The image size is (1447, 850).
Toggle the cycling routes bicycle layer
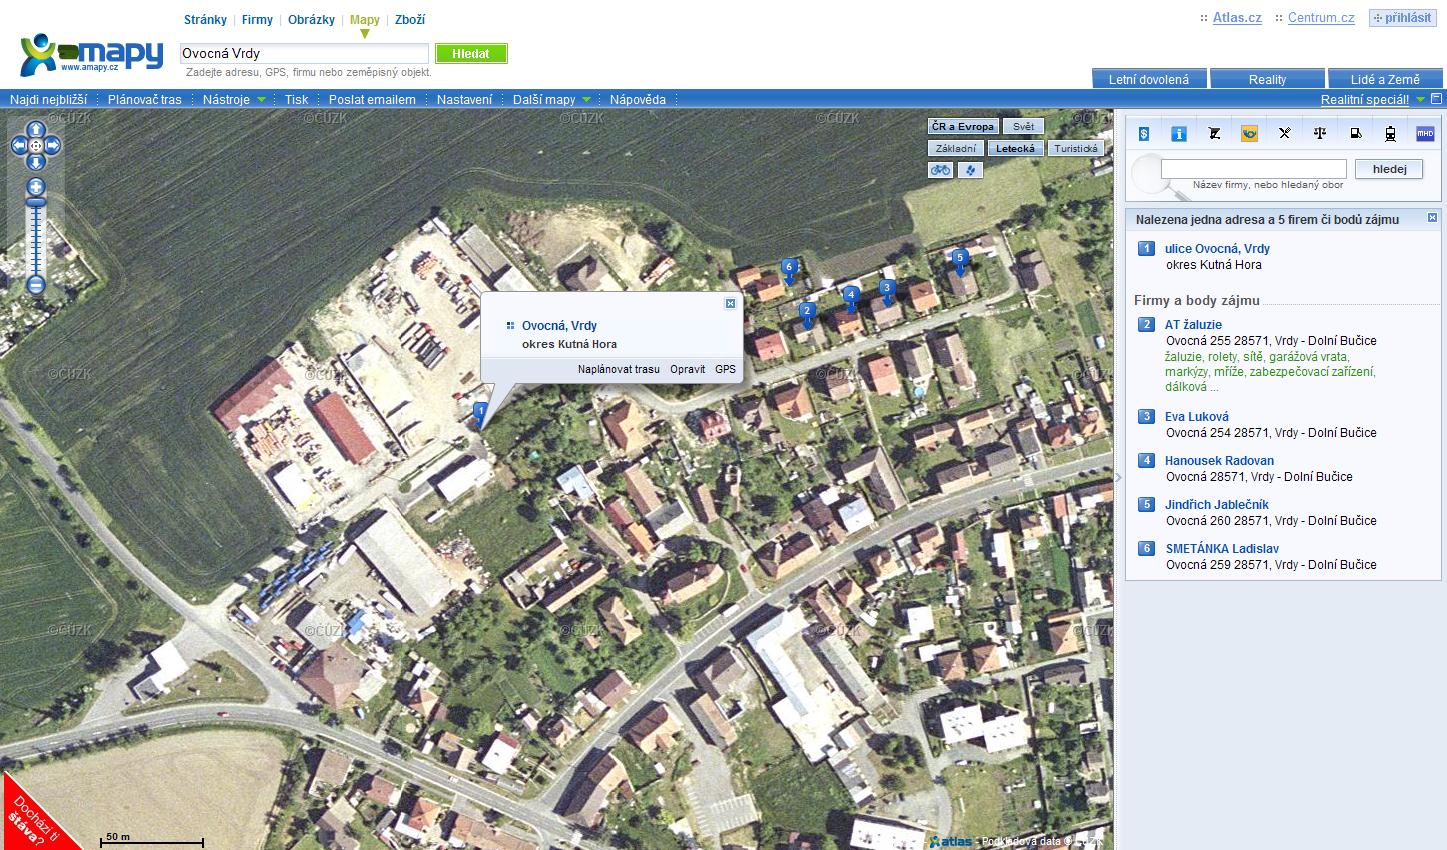(940, 170)
